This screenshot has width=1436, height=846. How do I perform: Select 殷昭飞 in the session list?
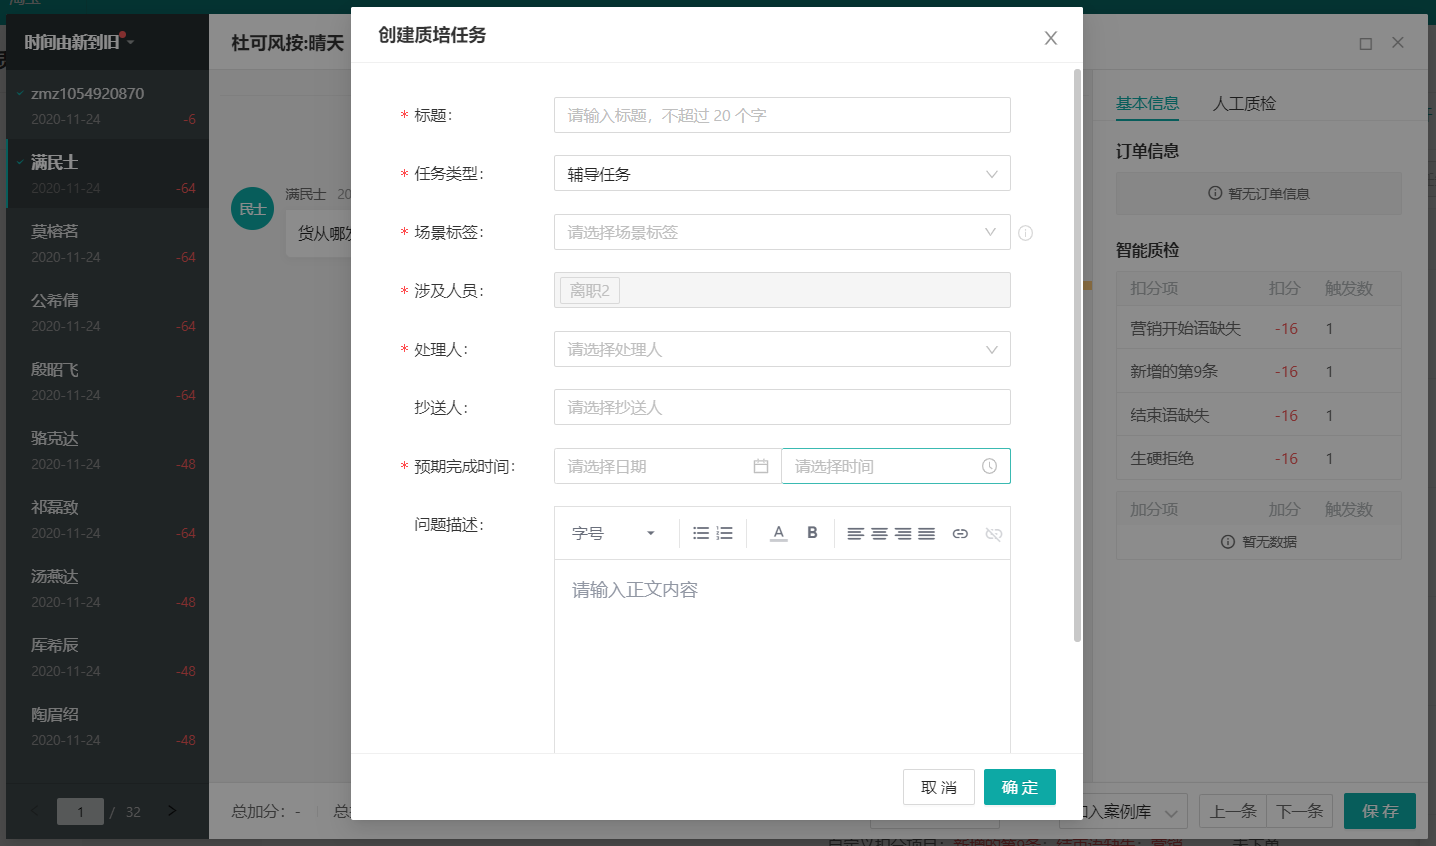107,381
